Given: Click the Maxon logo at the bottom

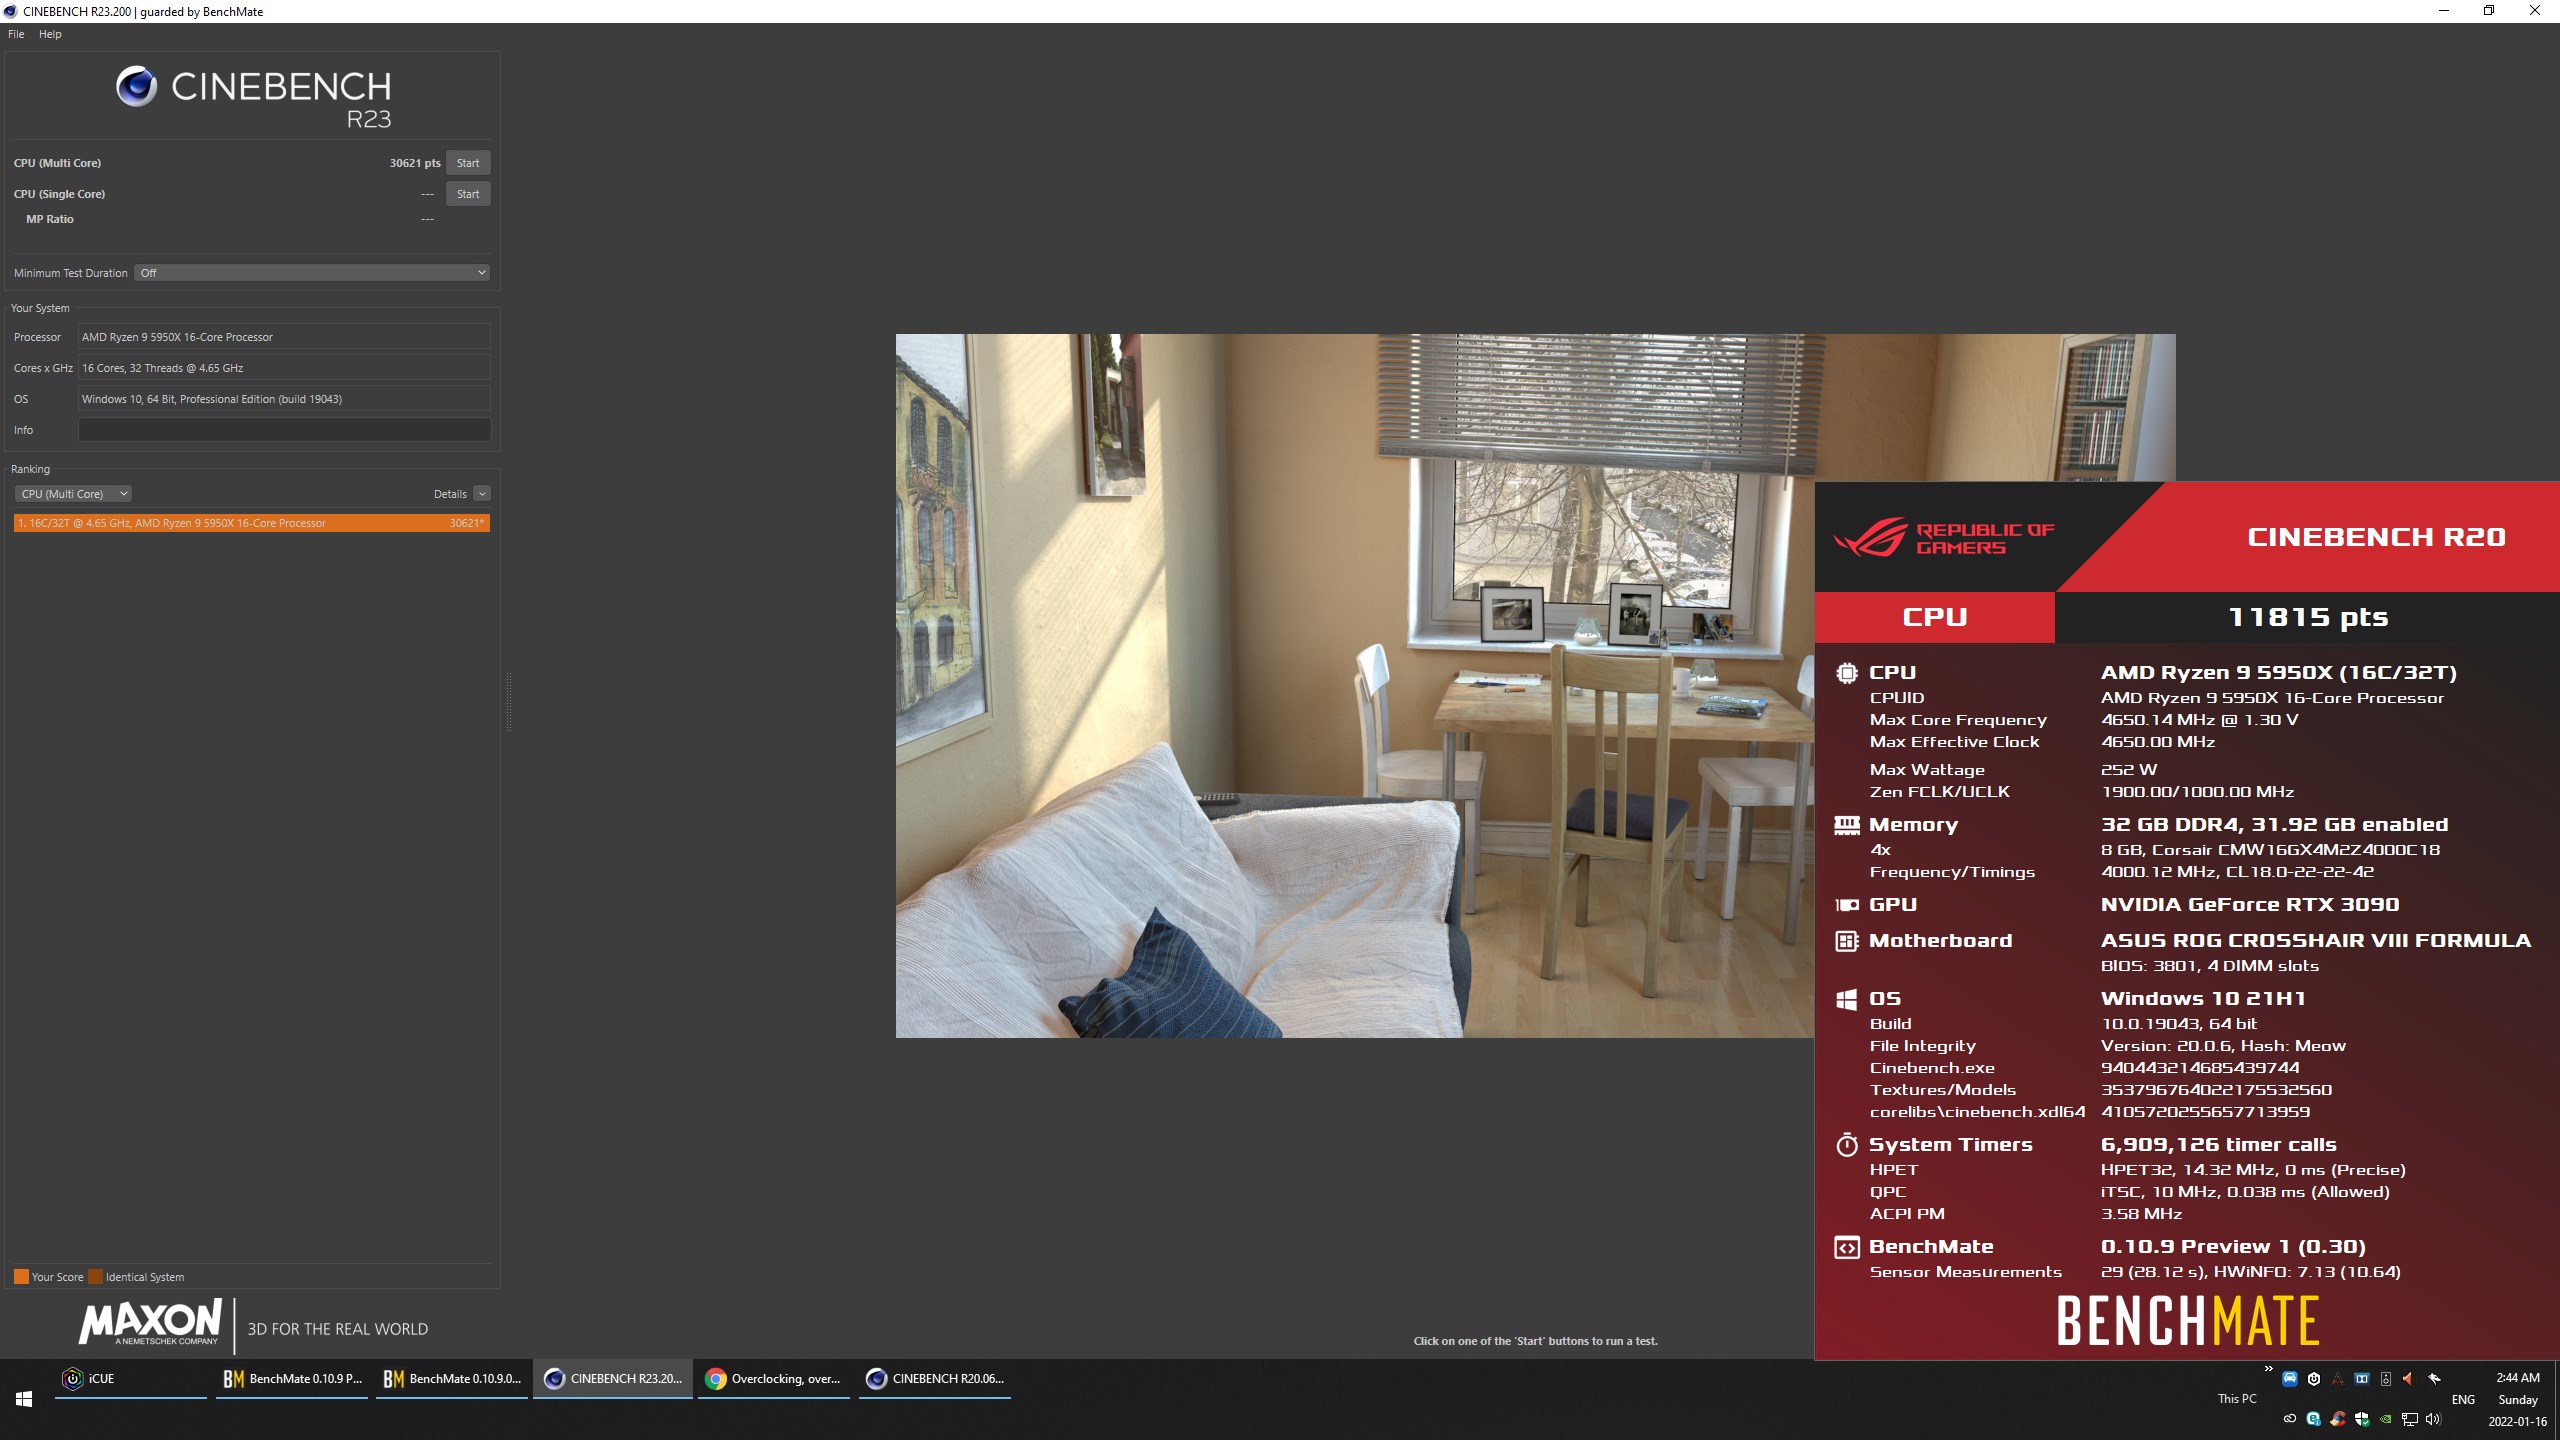Looking at the screenshot, I should click(x=151, y=1323).
